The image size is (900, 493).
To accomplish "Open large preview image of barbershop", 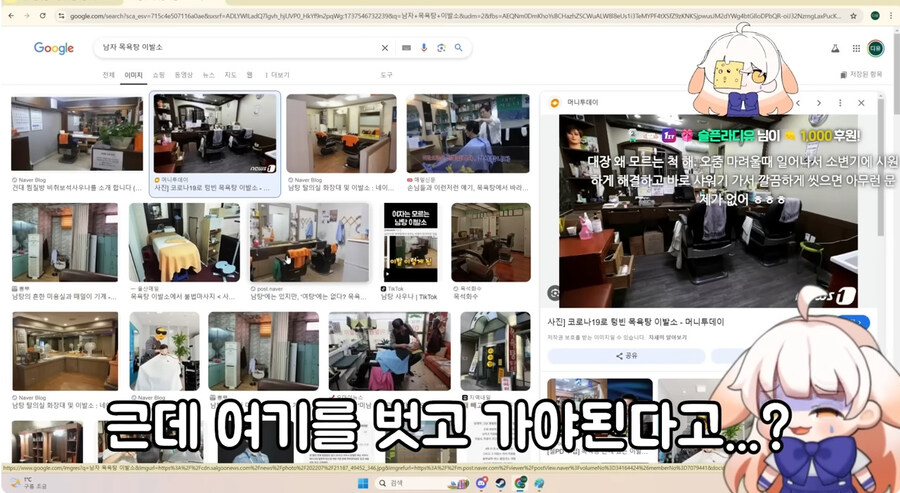I will (x=708, y=211).
